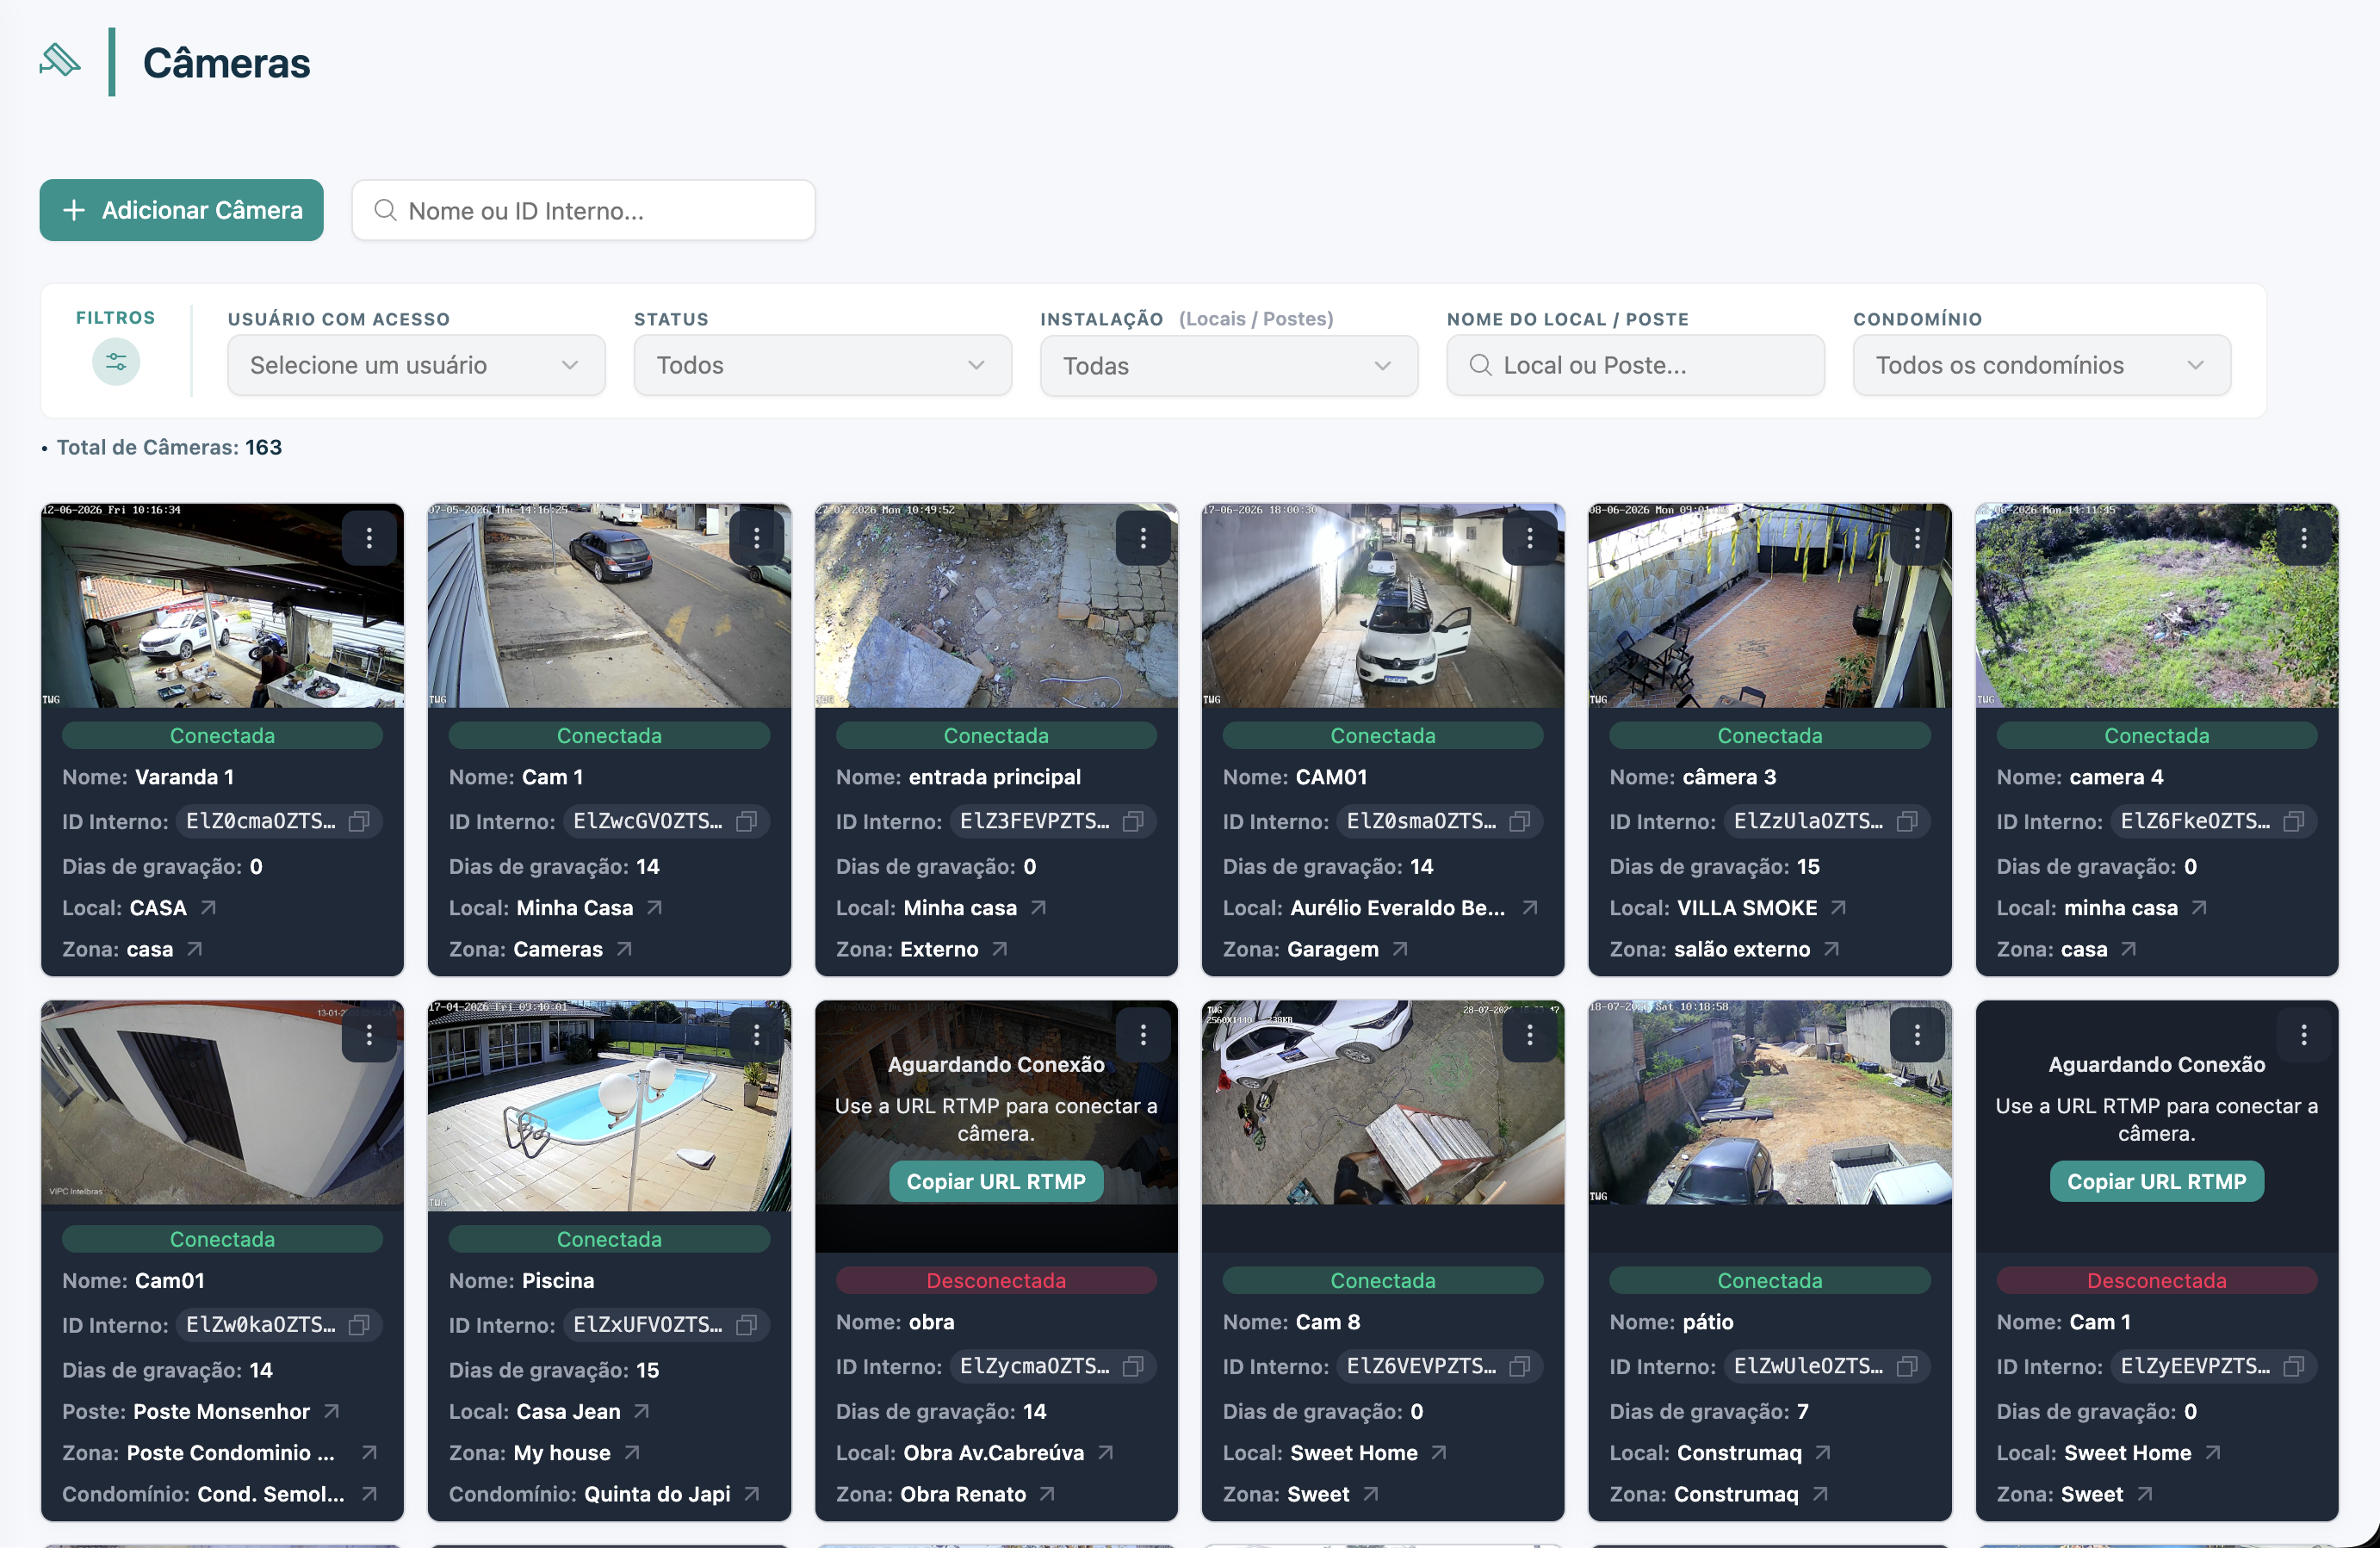Viewport: 2380px width, 1548px height.
Task: Open the three-dot menu on Varanda 1 card
Action: pos(369,539)
